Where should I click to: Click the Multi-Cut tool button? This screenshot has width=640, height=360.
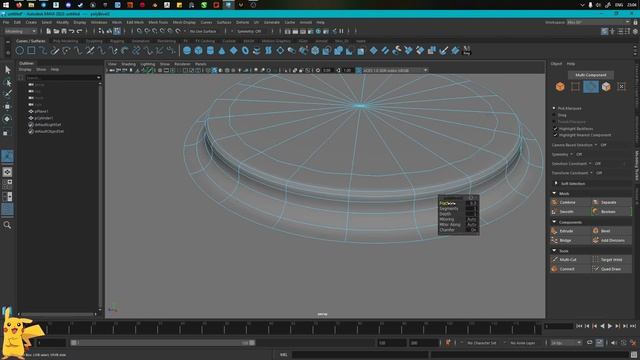click(x=570, y=259)
